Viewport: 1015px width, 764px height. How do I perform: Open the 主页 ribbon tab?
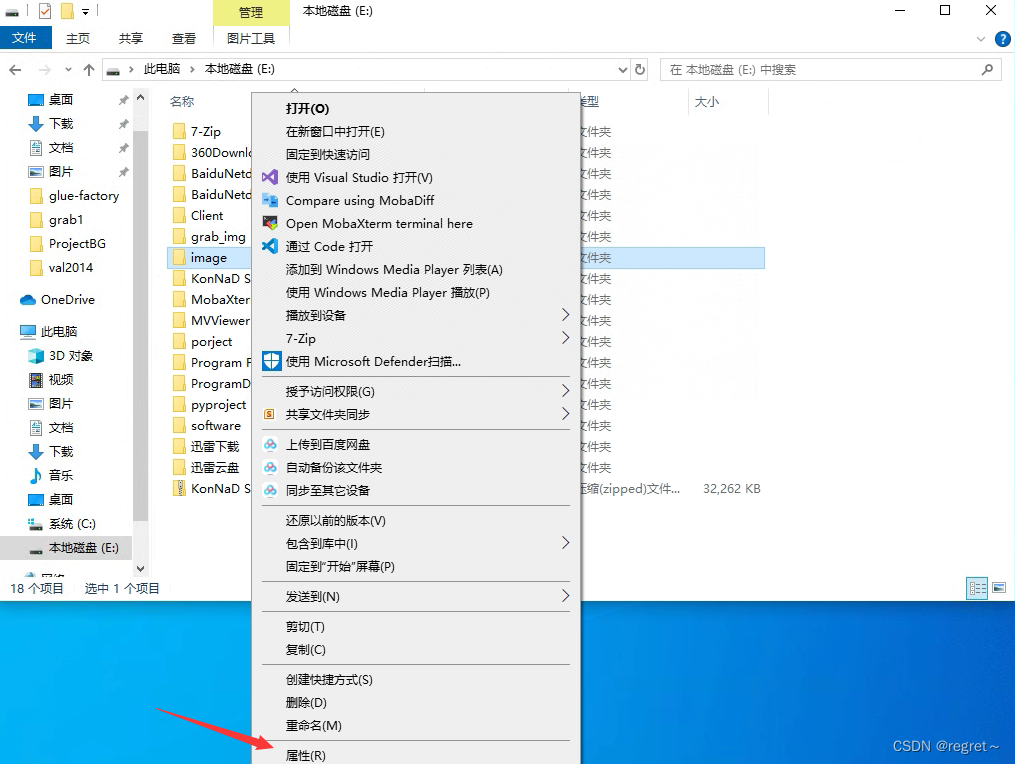point(78,39)
